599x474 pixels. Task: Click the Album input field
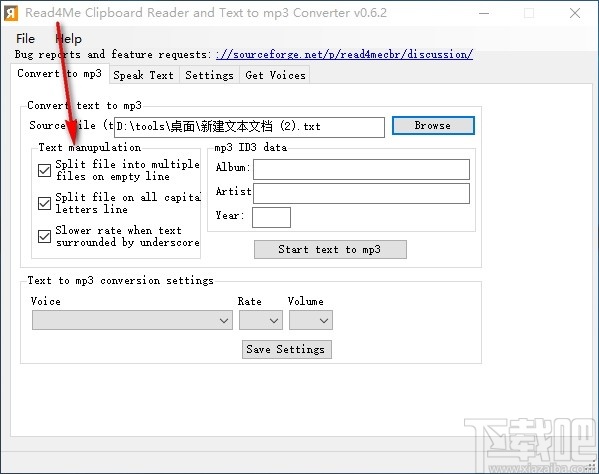click(361, 170)
